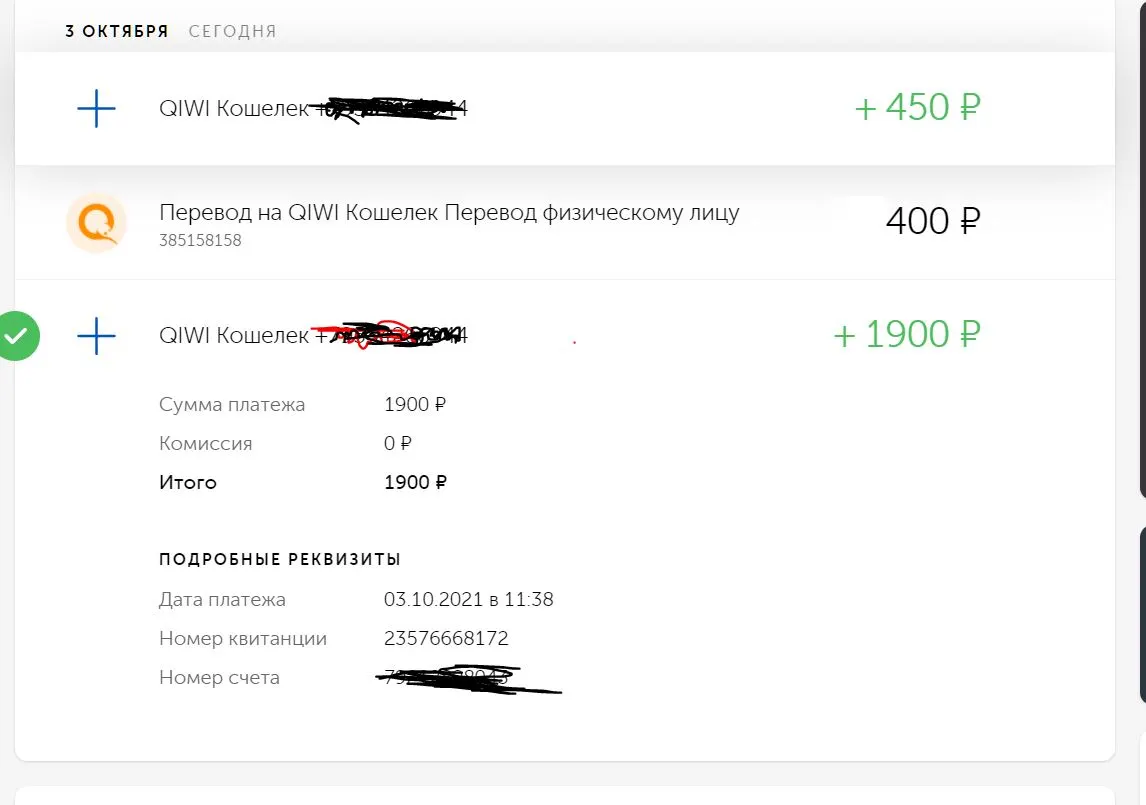Click the 3 ОКТЯБРЯ date header
Image resolution: width=1146 pixels, height=805 pixels.
tap(117, 31)
